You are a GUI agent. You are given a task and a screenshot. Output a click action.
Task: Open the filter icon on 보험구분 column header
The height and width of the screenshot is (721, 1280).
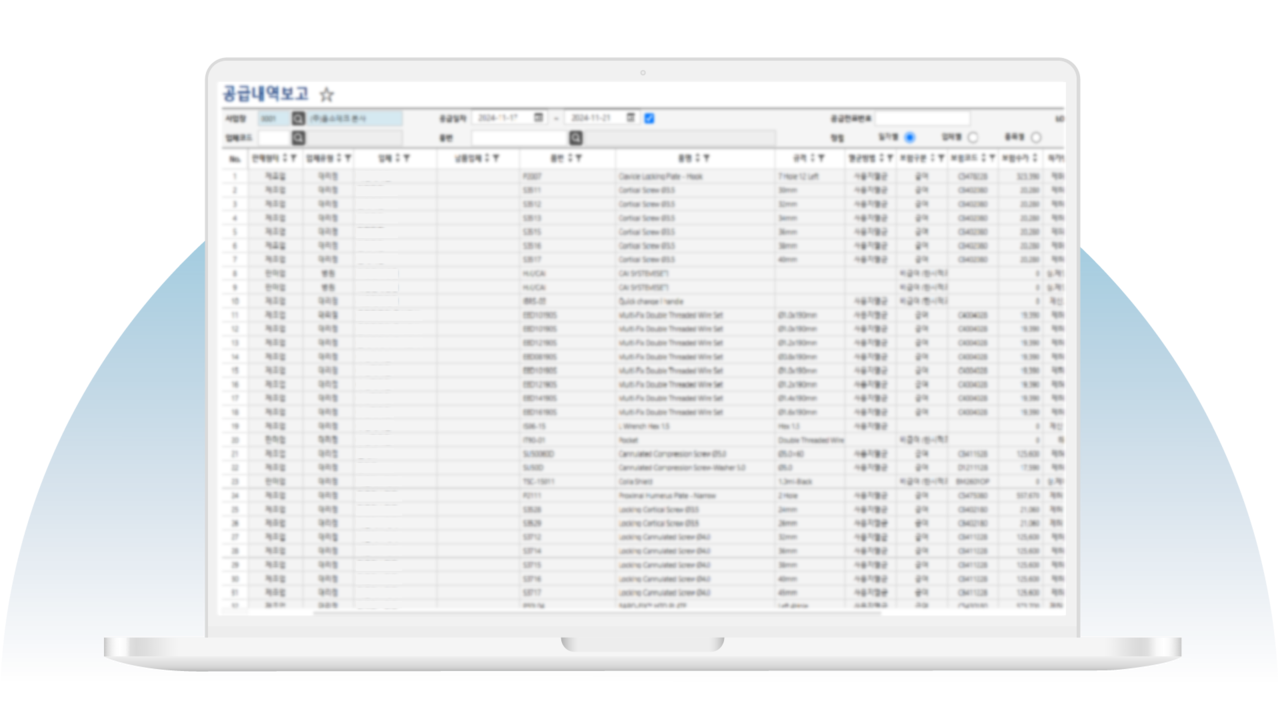coord(942,158)
